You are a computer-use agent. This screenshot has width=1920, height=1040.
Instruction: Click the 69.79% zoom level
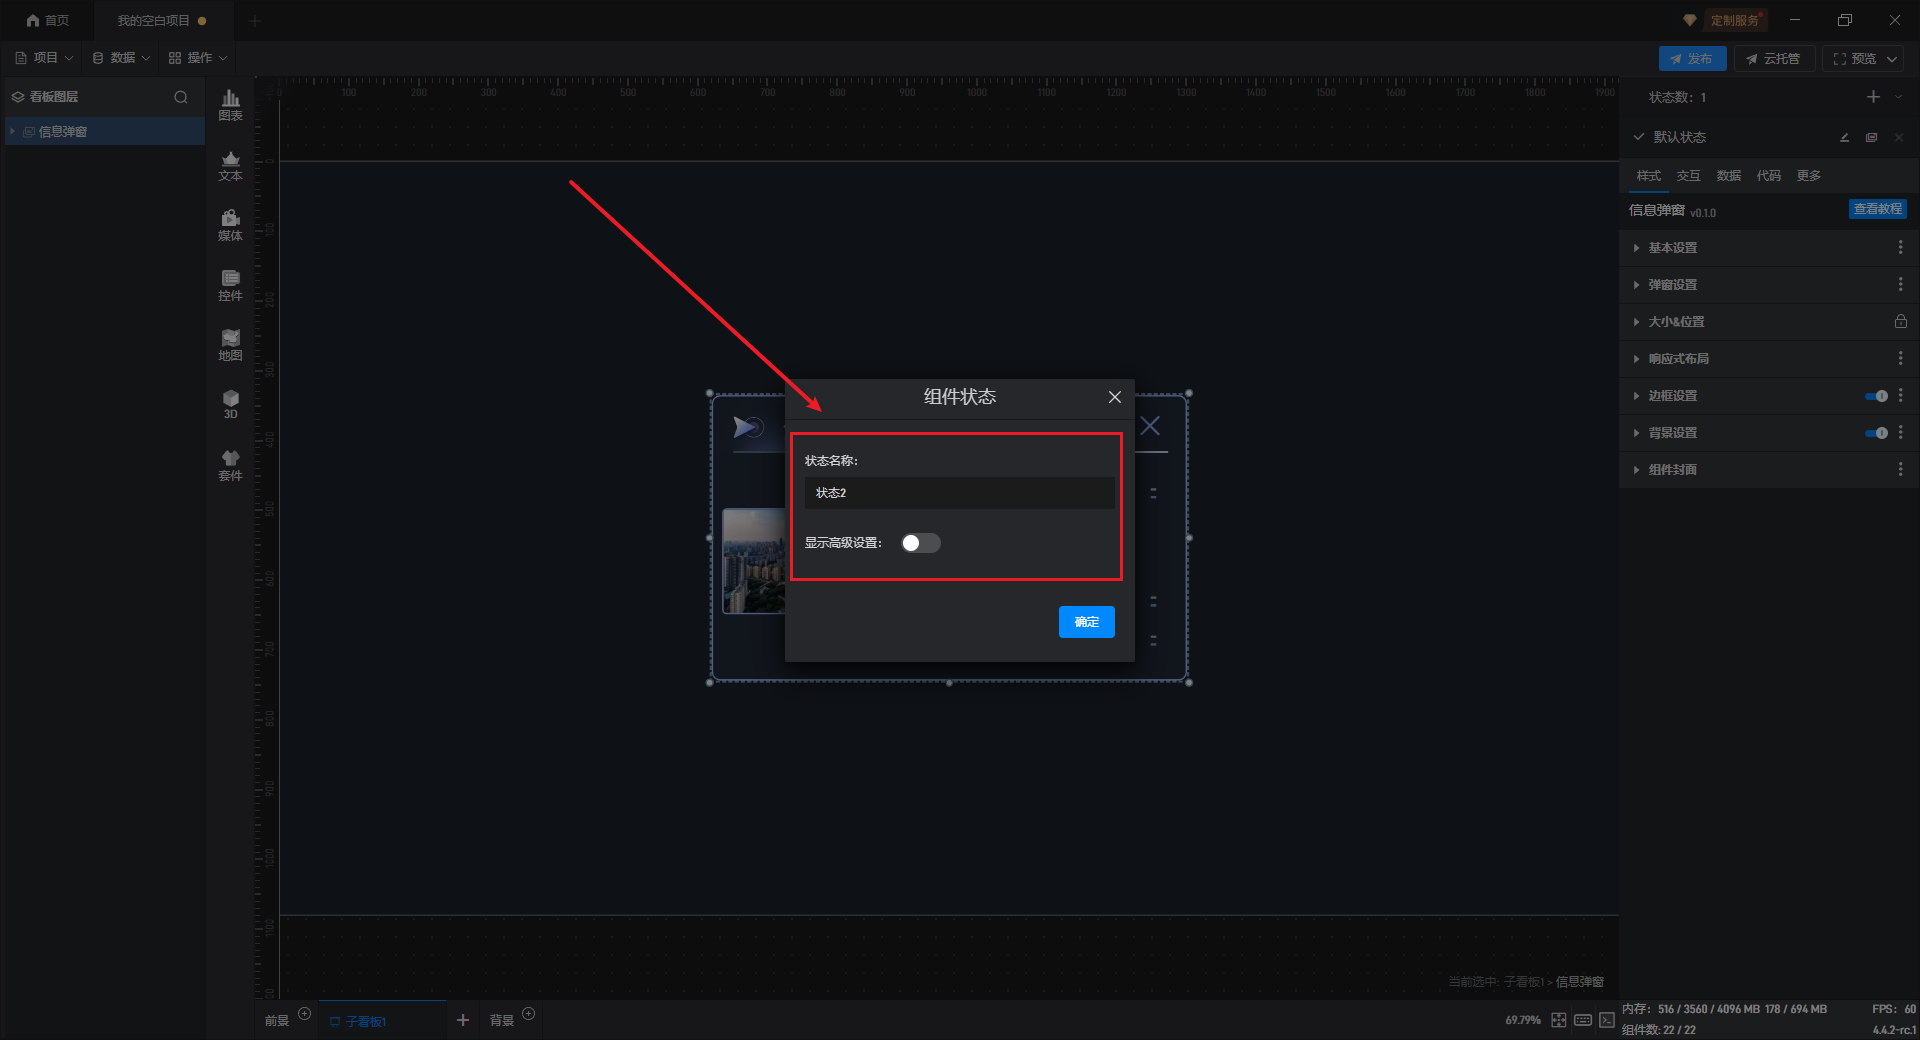1522,1020
